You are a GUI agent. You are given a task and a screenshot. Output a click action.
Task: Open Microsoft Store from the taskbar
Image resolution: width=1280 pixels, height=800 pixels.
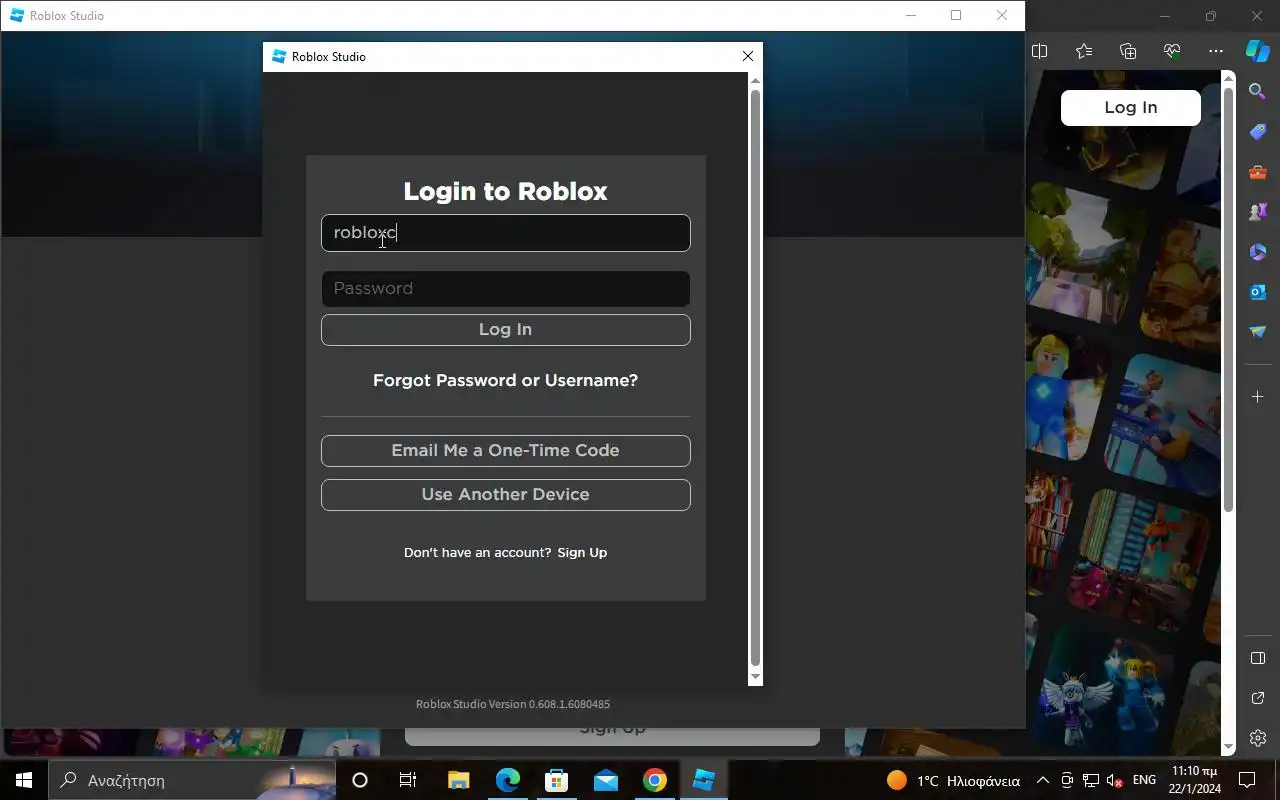(x=557, y=780)
